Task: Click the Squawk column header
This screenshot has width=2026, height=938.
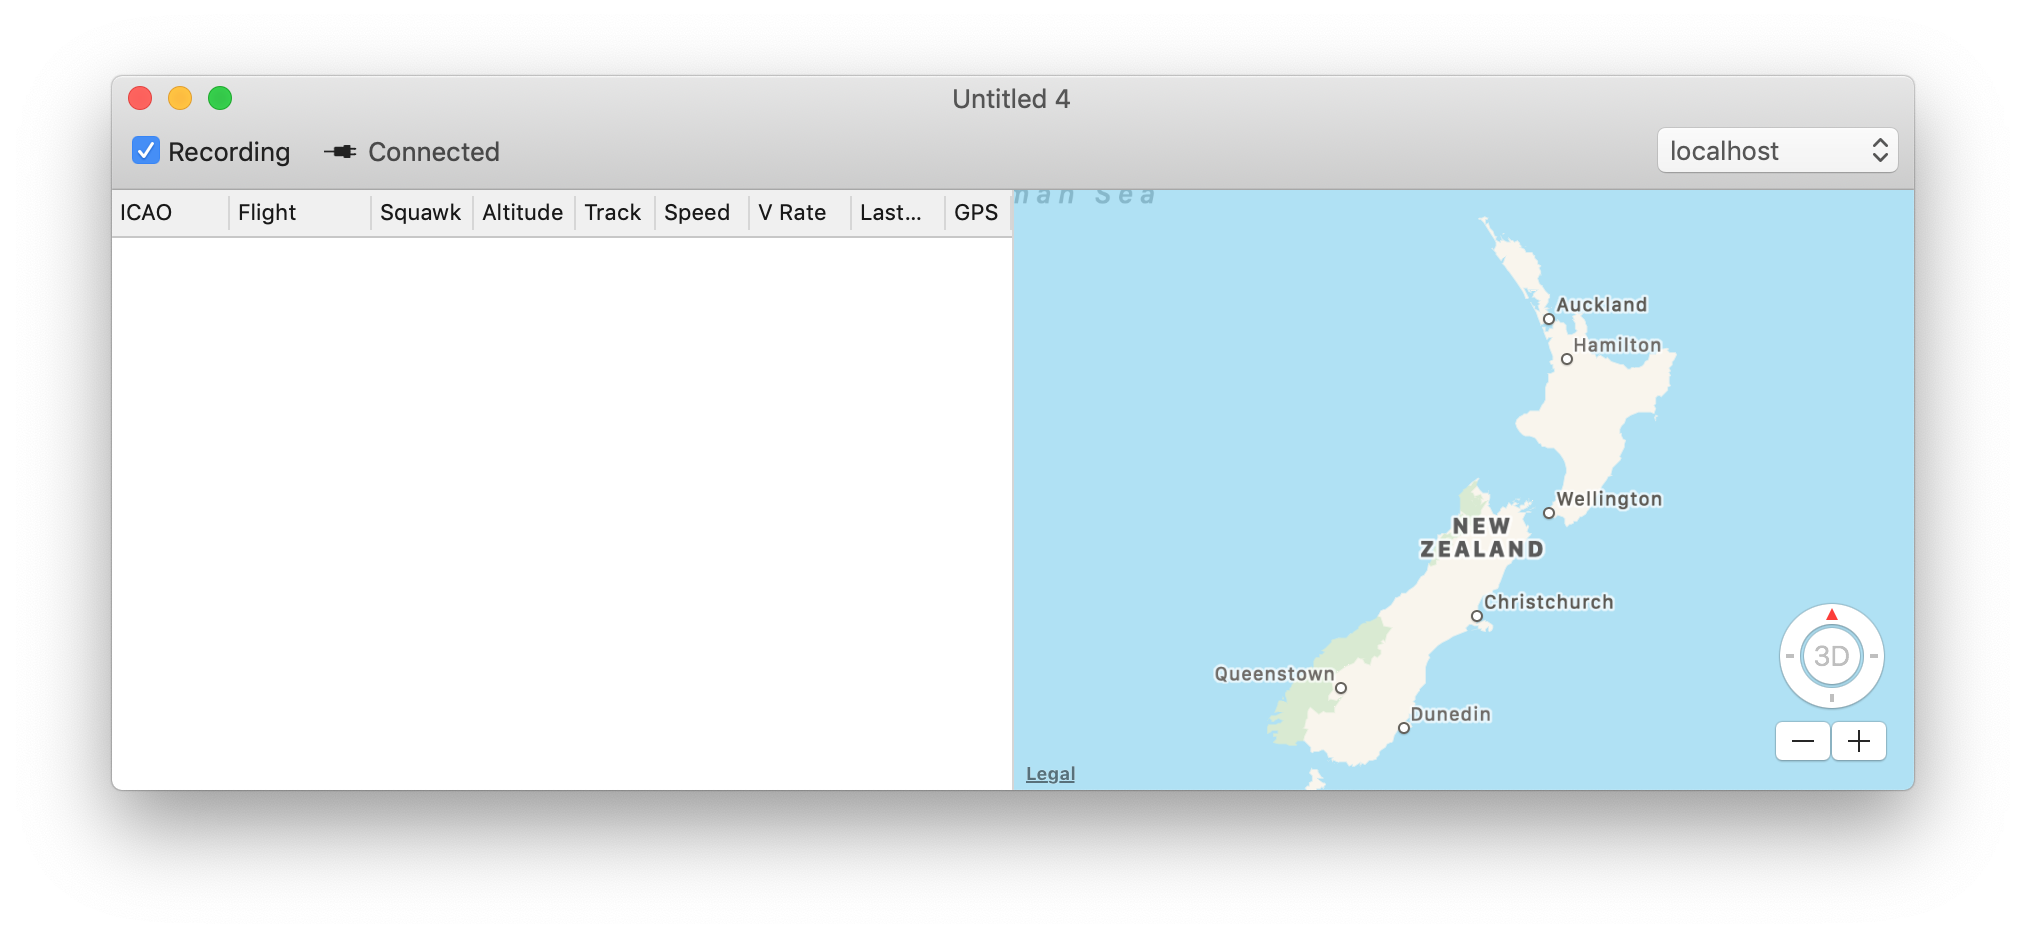Action: point(420,213)
